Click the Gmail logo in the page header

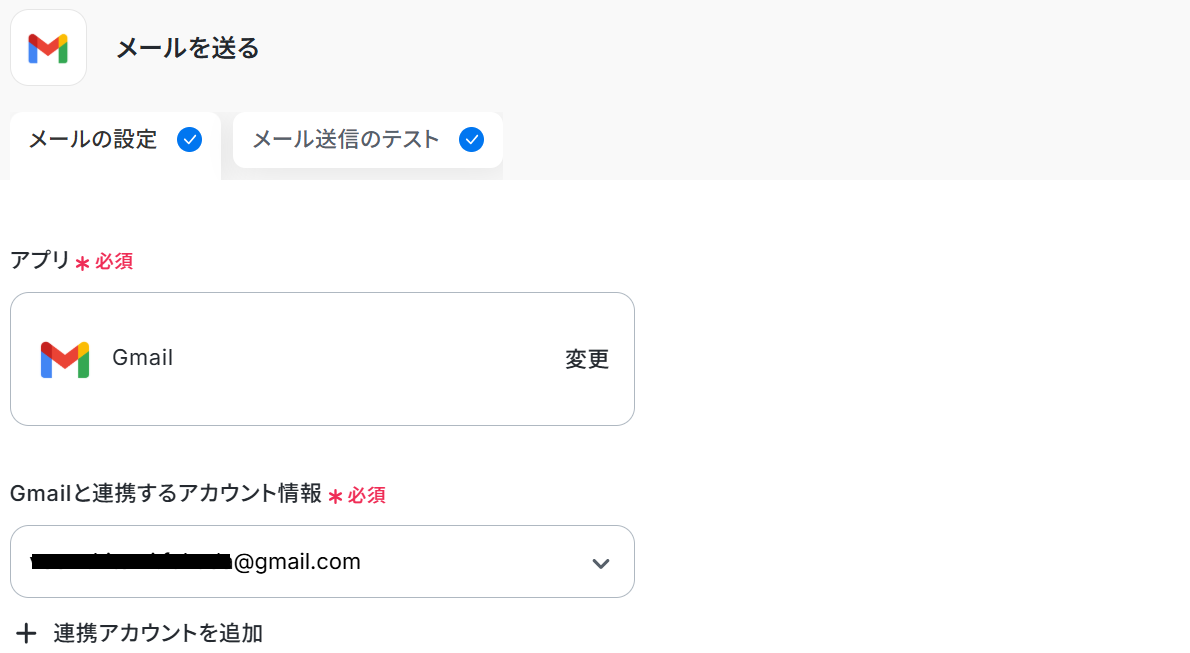(x=48, y=48)
